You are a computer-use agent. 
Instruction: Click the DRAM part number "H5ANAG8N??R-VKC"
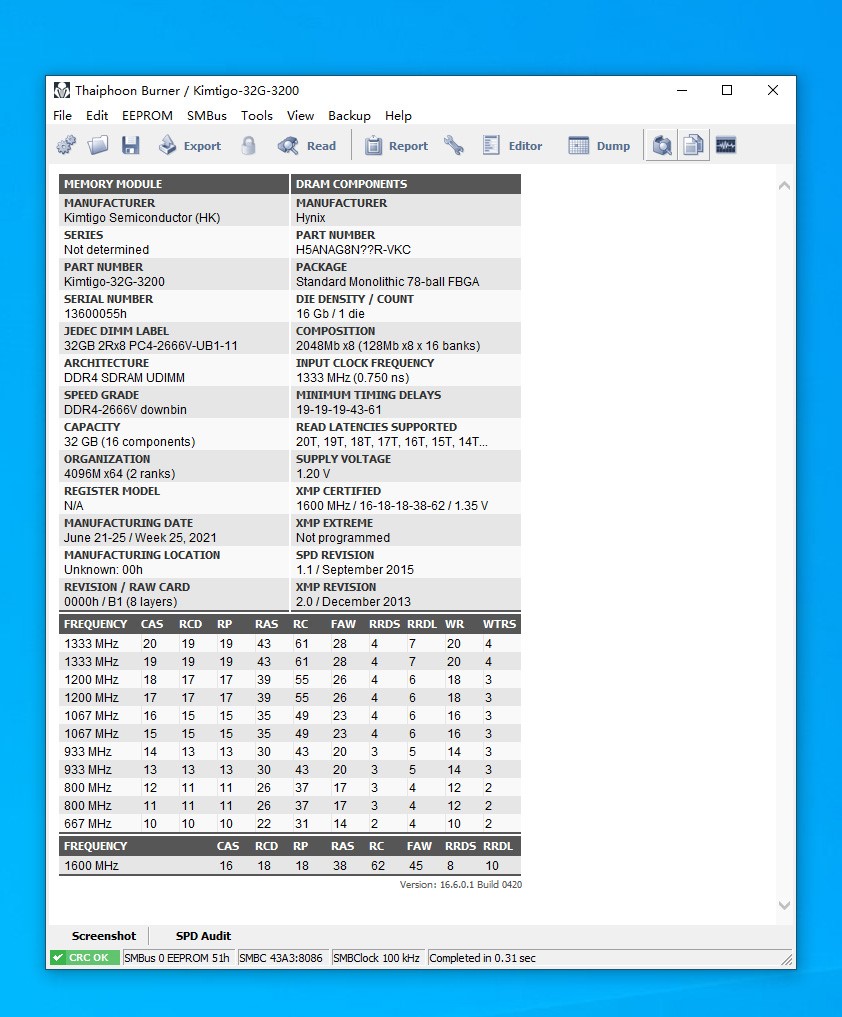coord(354,250)
